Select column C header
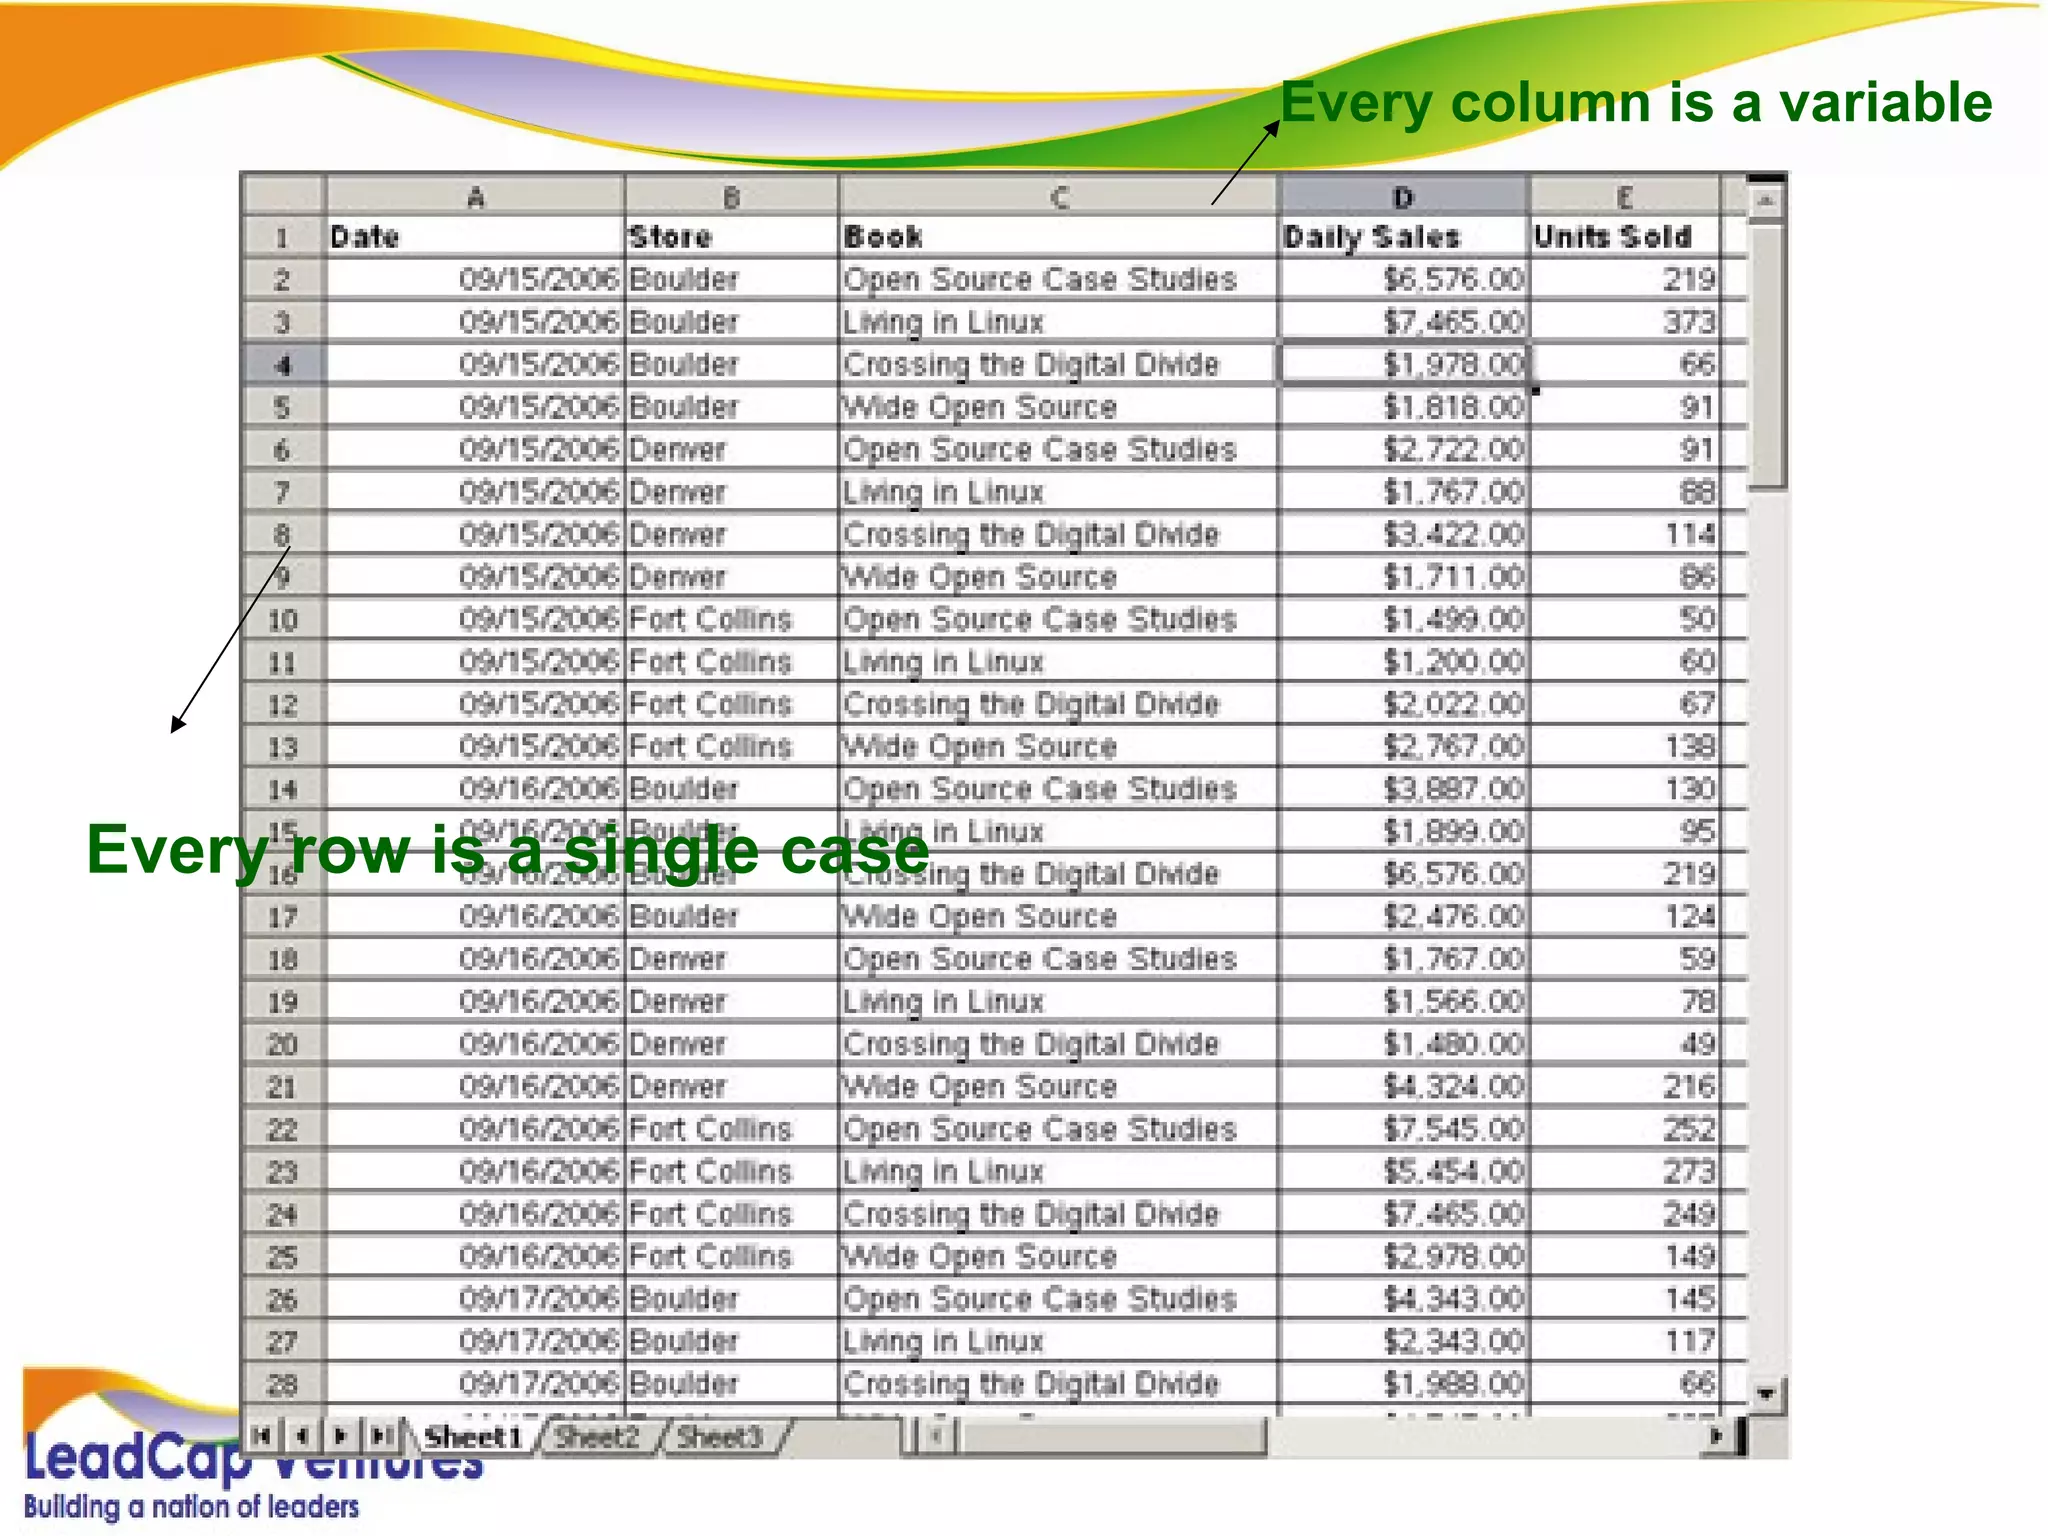Viewport: 2048px width, 1536px height. pos(1059,196)
